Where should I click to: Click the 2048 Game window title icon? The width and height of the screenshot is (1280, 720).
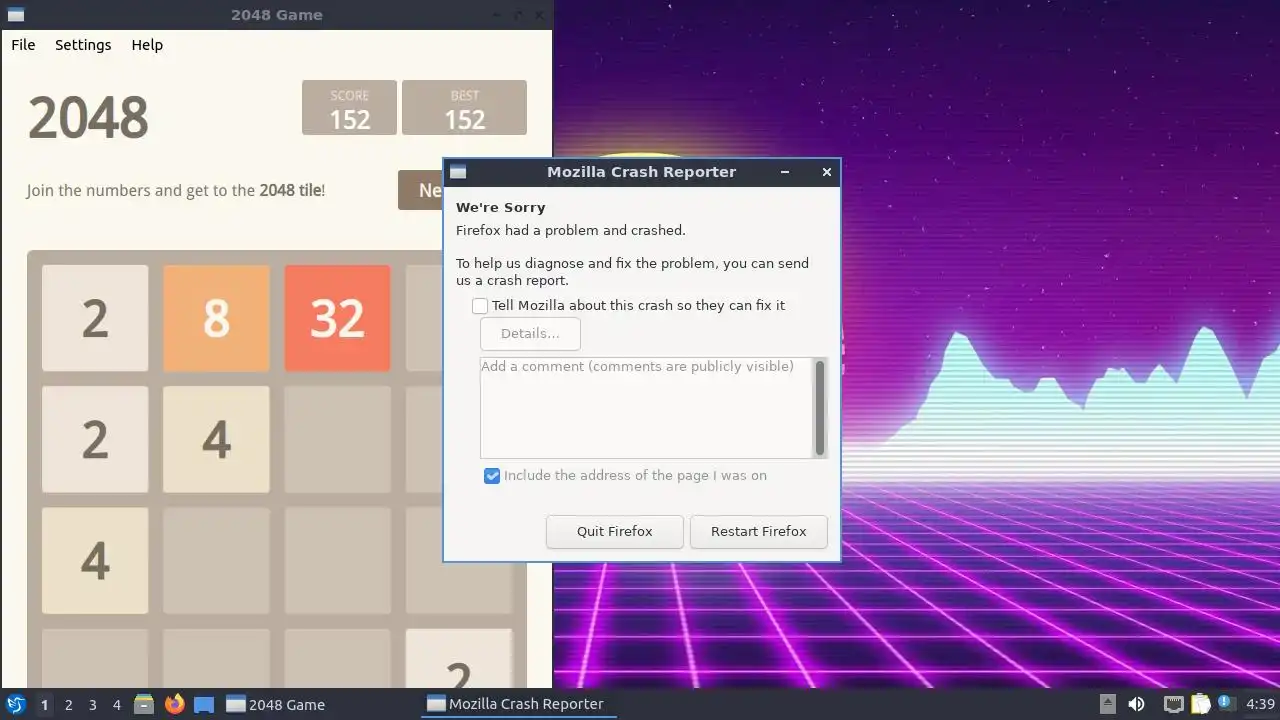pos(15,15)
